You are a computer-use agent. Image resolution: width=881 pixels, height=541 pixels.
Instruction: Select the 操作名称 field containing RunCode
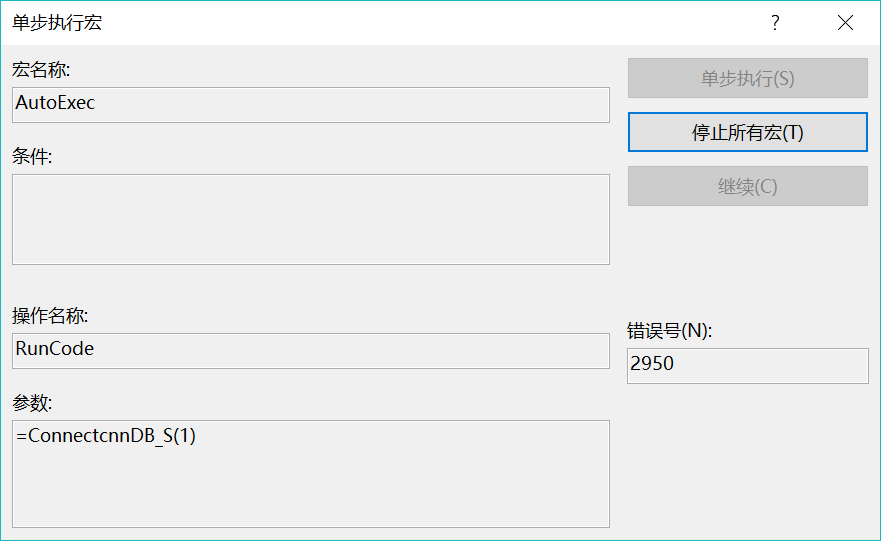click(311, 351)
